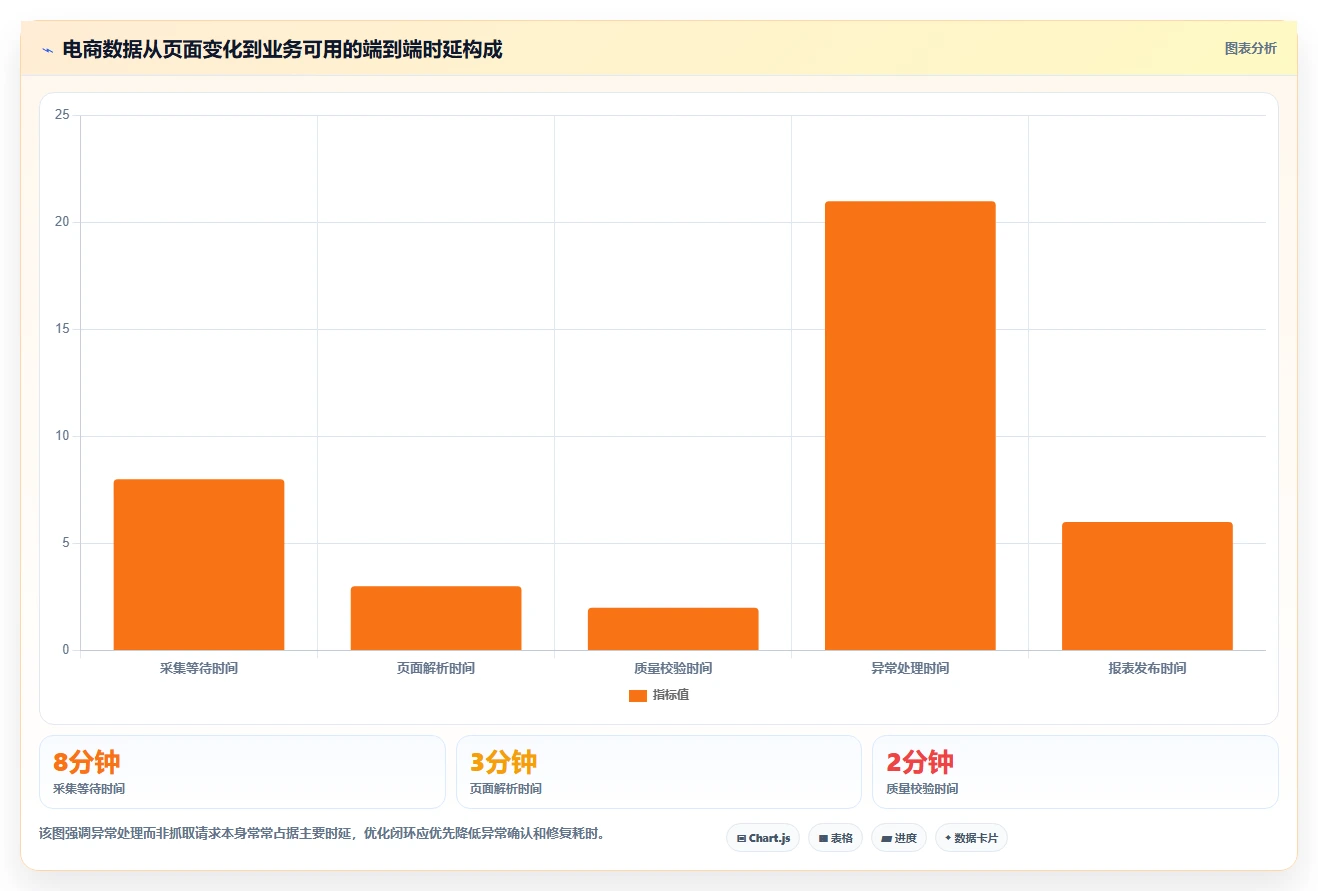Click the 采集等待时间 x-axis label
The width and height of the screenshot is (1318, 891).
[199, 668]
